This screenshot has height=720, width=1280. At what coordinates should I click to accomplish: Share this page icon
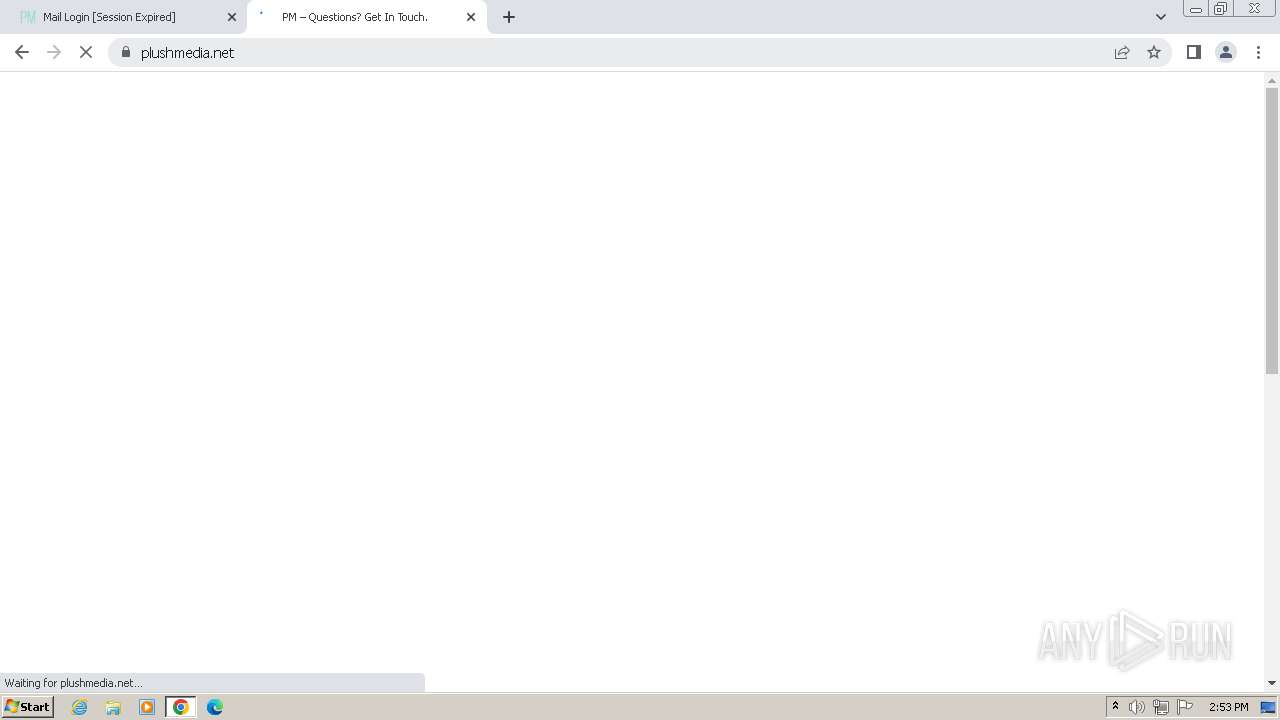1122,52
